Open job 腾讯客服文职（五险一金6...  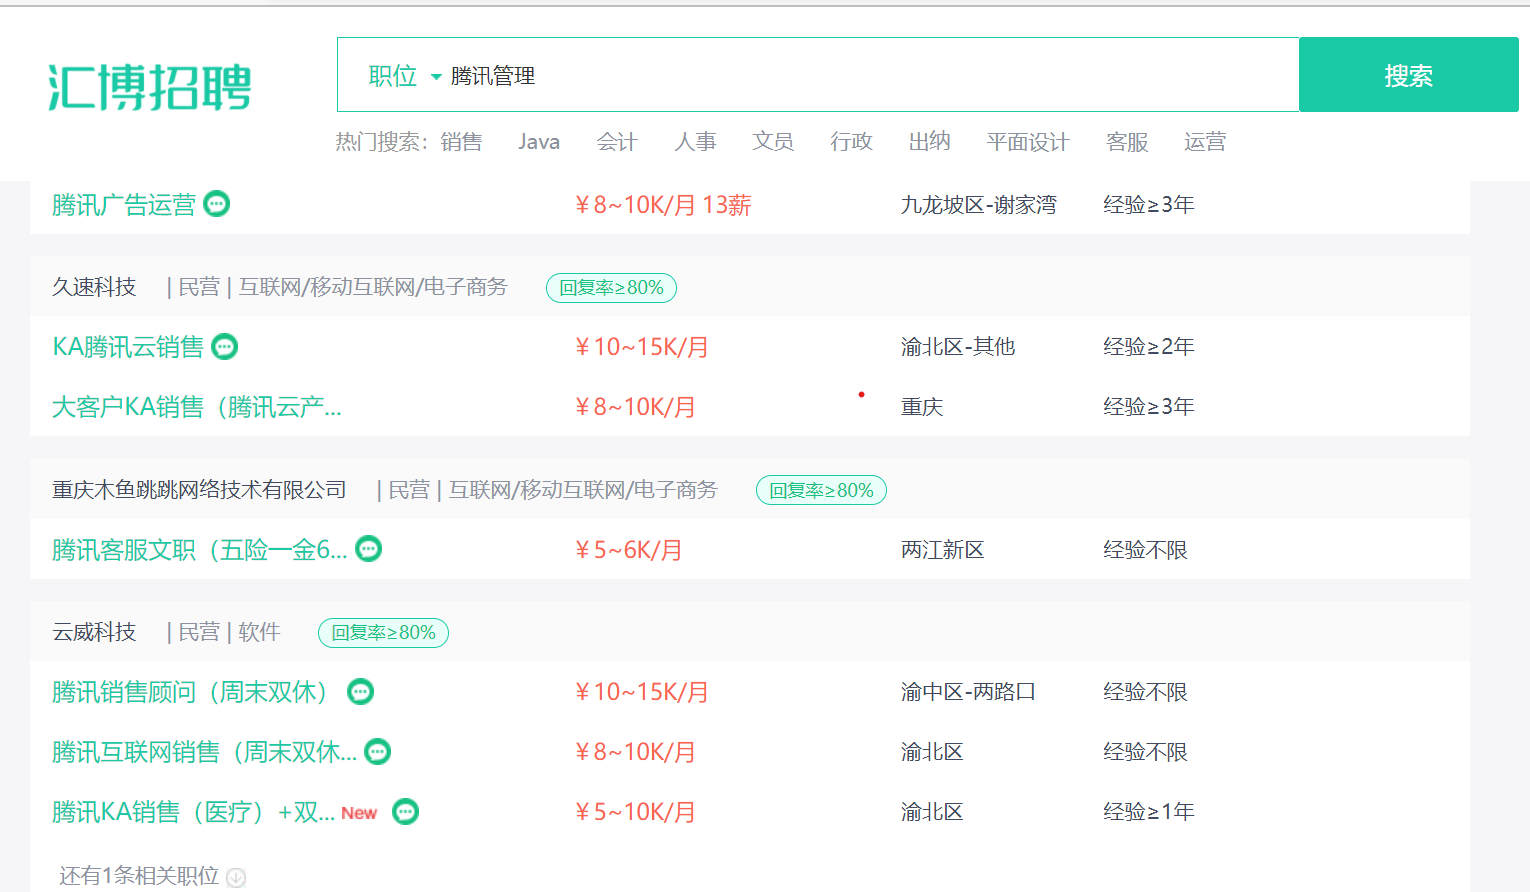[200, 550]
